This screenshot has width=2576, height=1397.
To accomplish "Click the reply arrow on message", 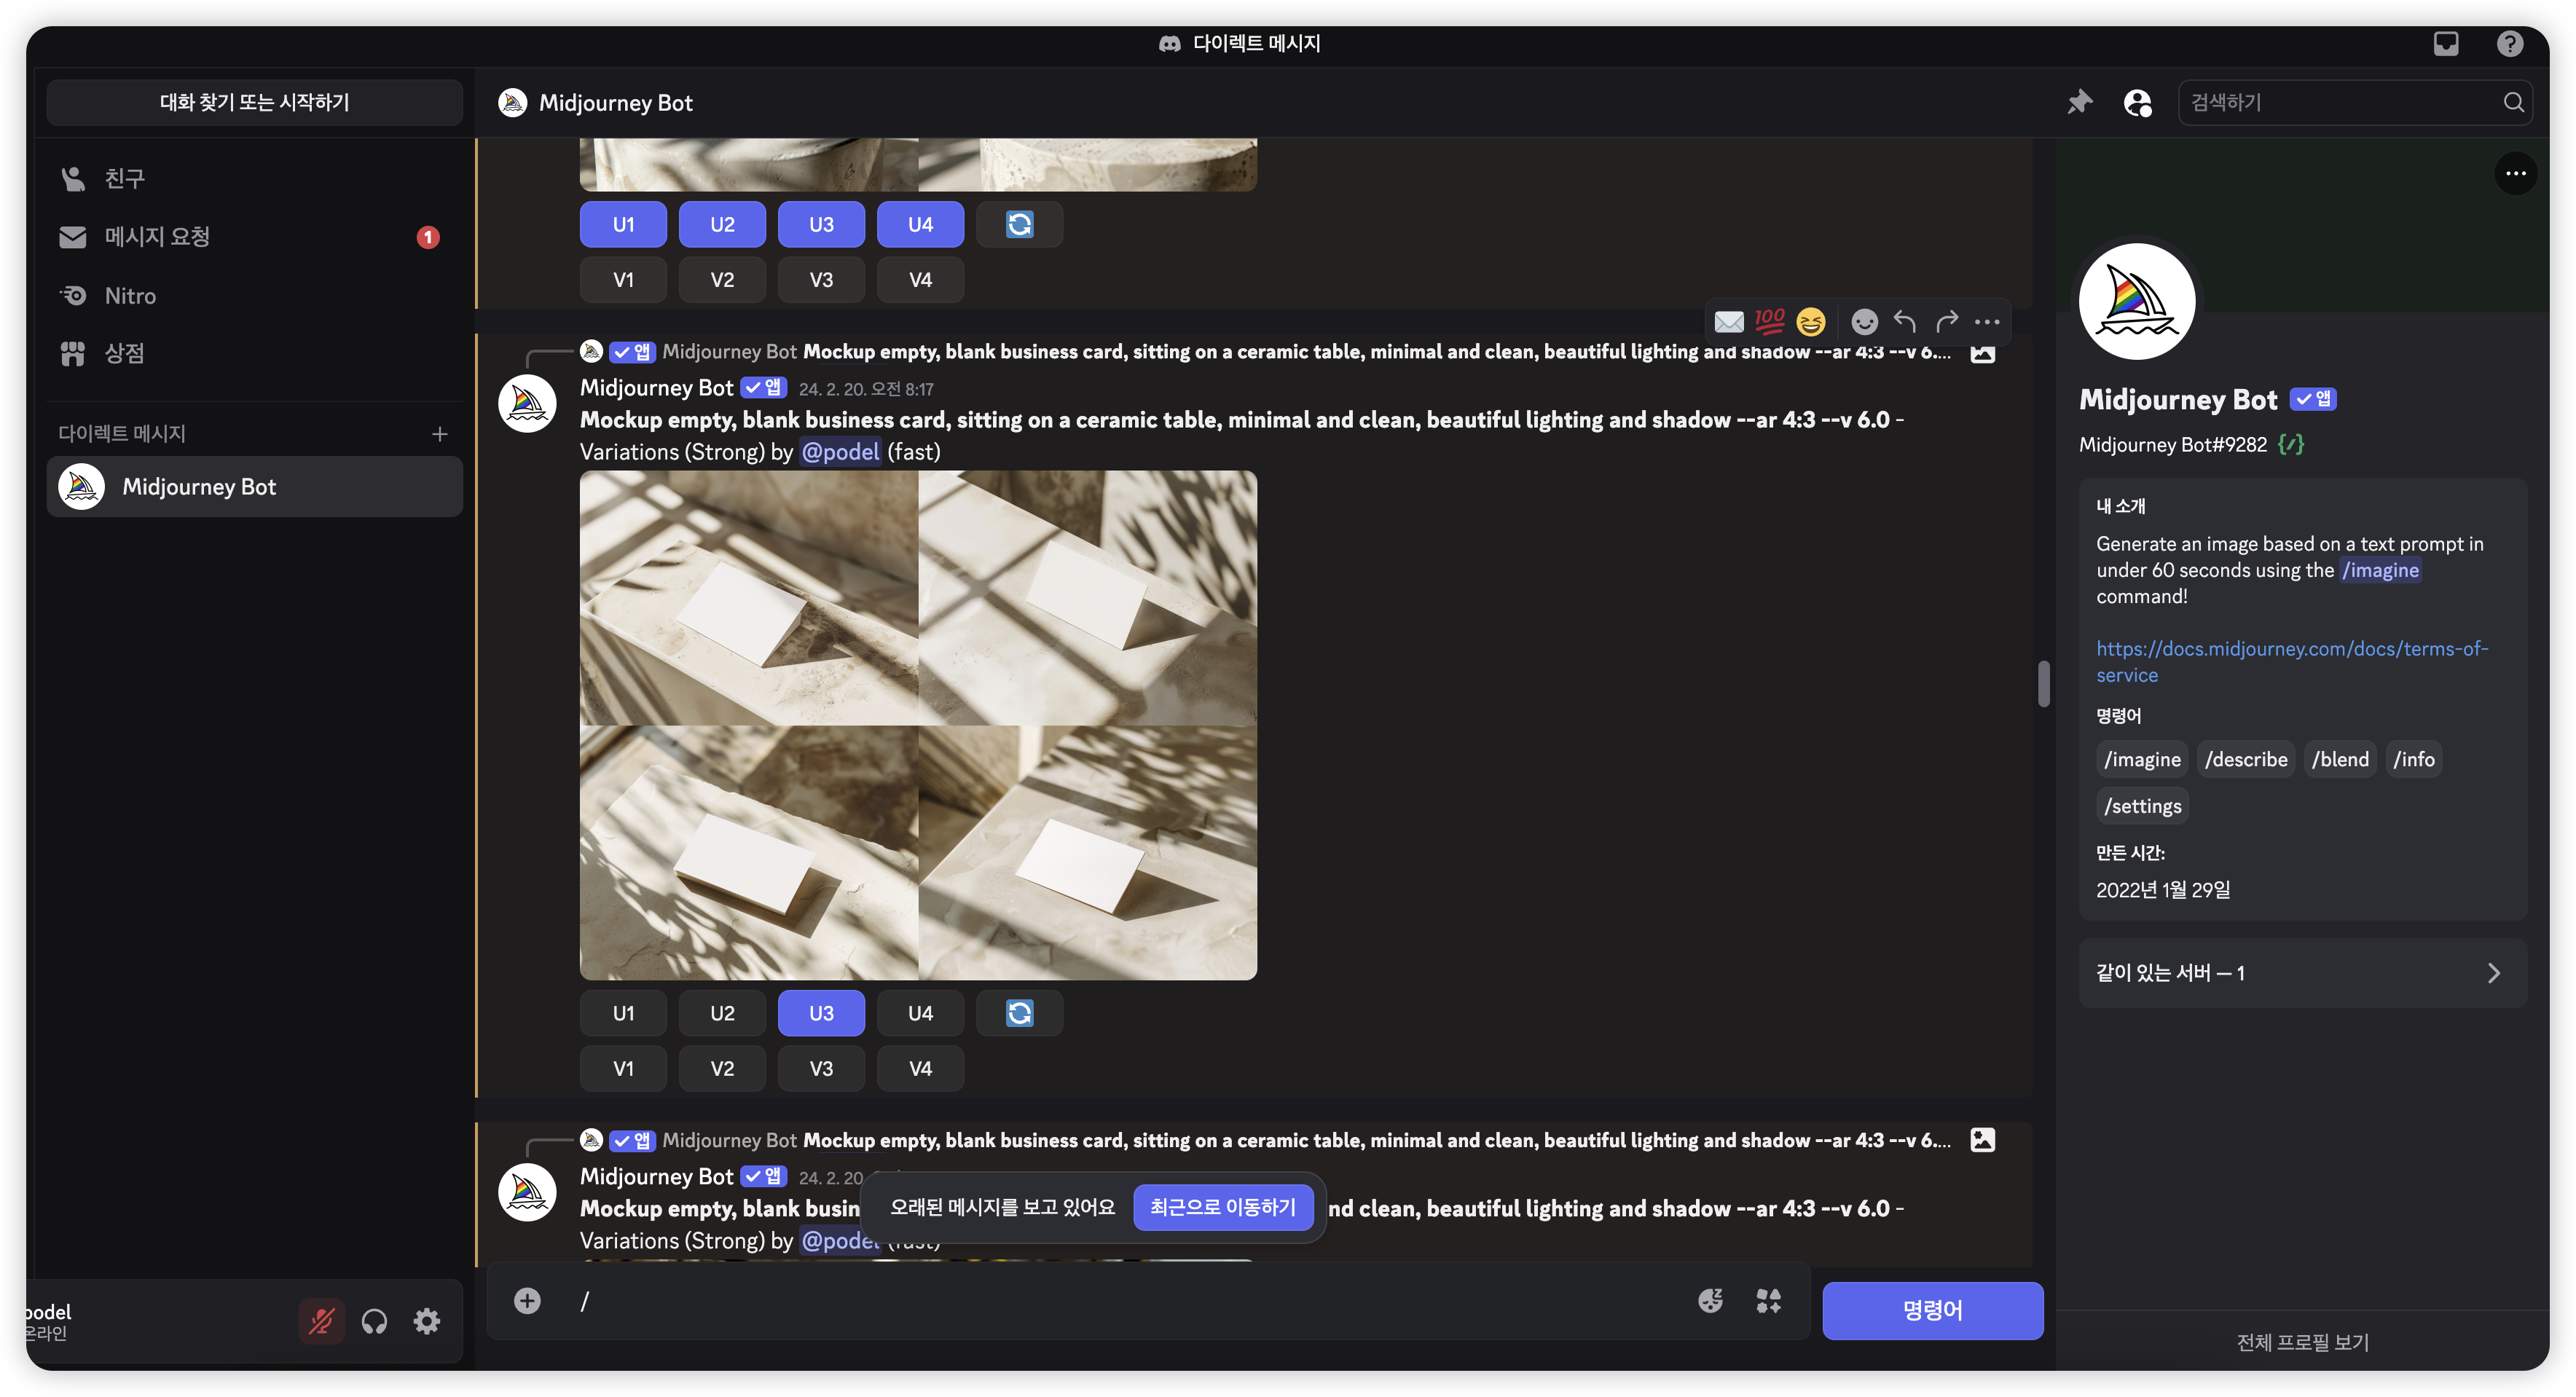I will click(1905, 321).
